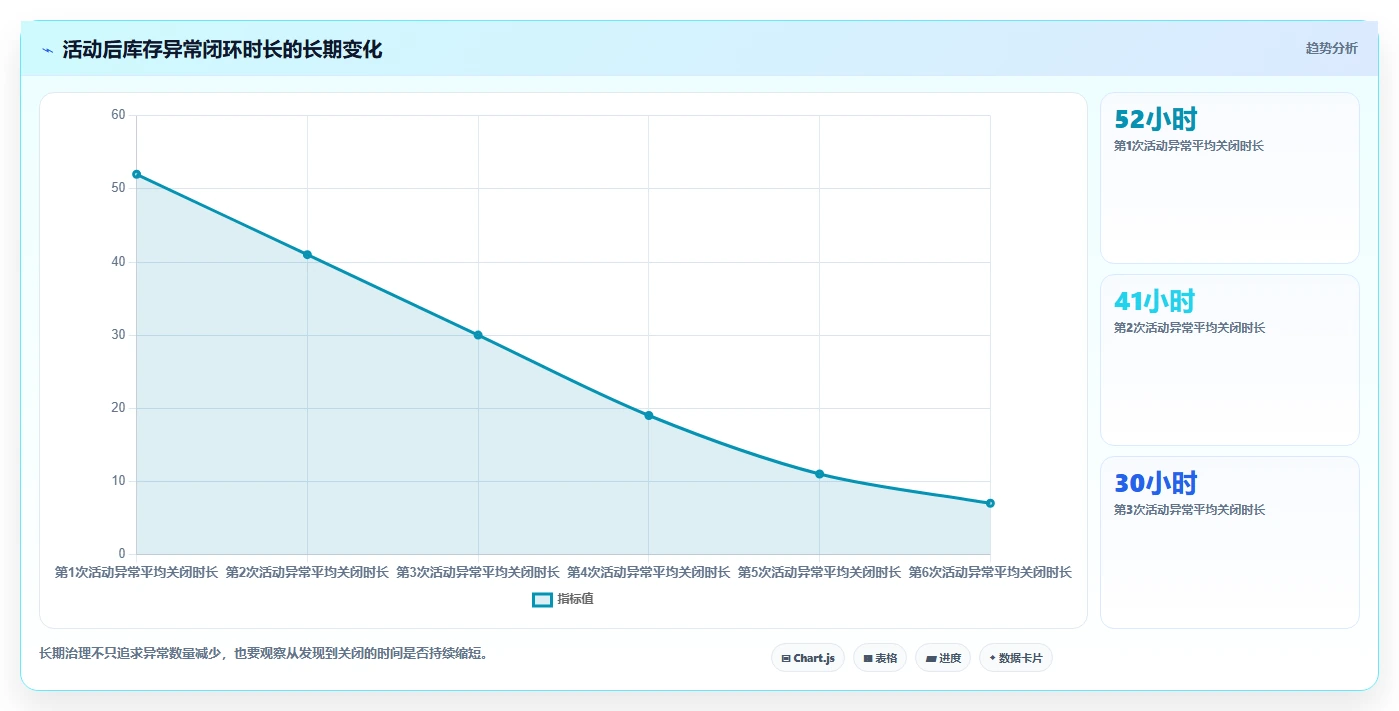Open the 41小时 data card
1399x711 pixels.
pyautogui.click(x=1230, y=360)
